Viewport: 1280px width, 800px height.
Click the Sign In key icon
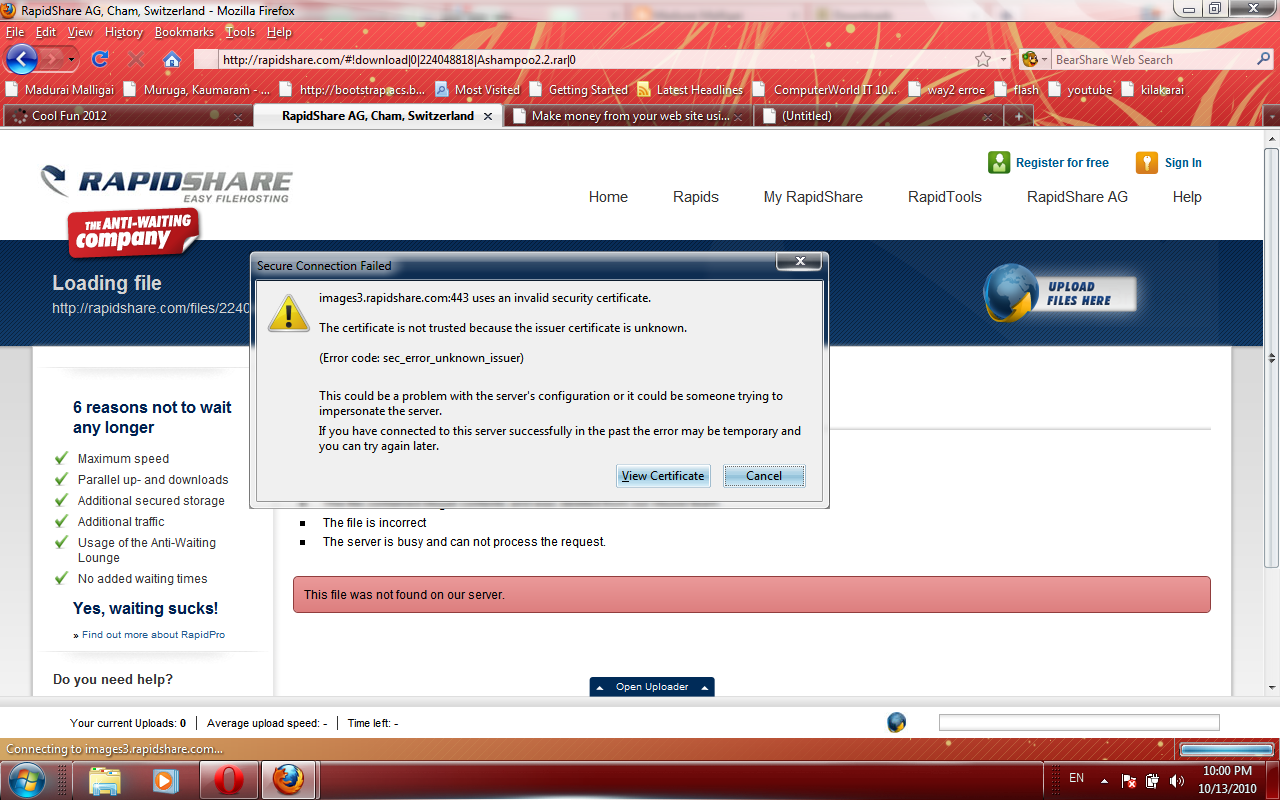1147,163
